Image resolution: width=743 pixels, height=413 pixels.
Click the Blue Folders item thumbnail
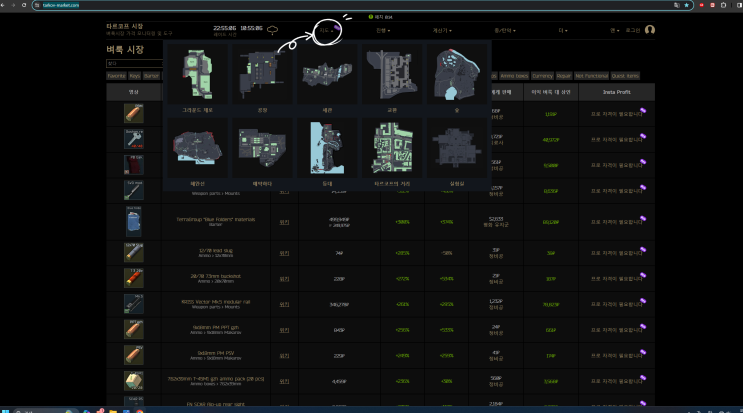(134, 221)
